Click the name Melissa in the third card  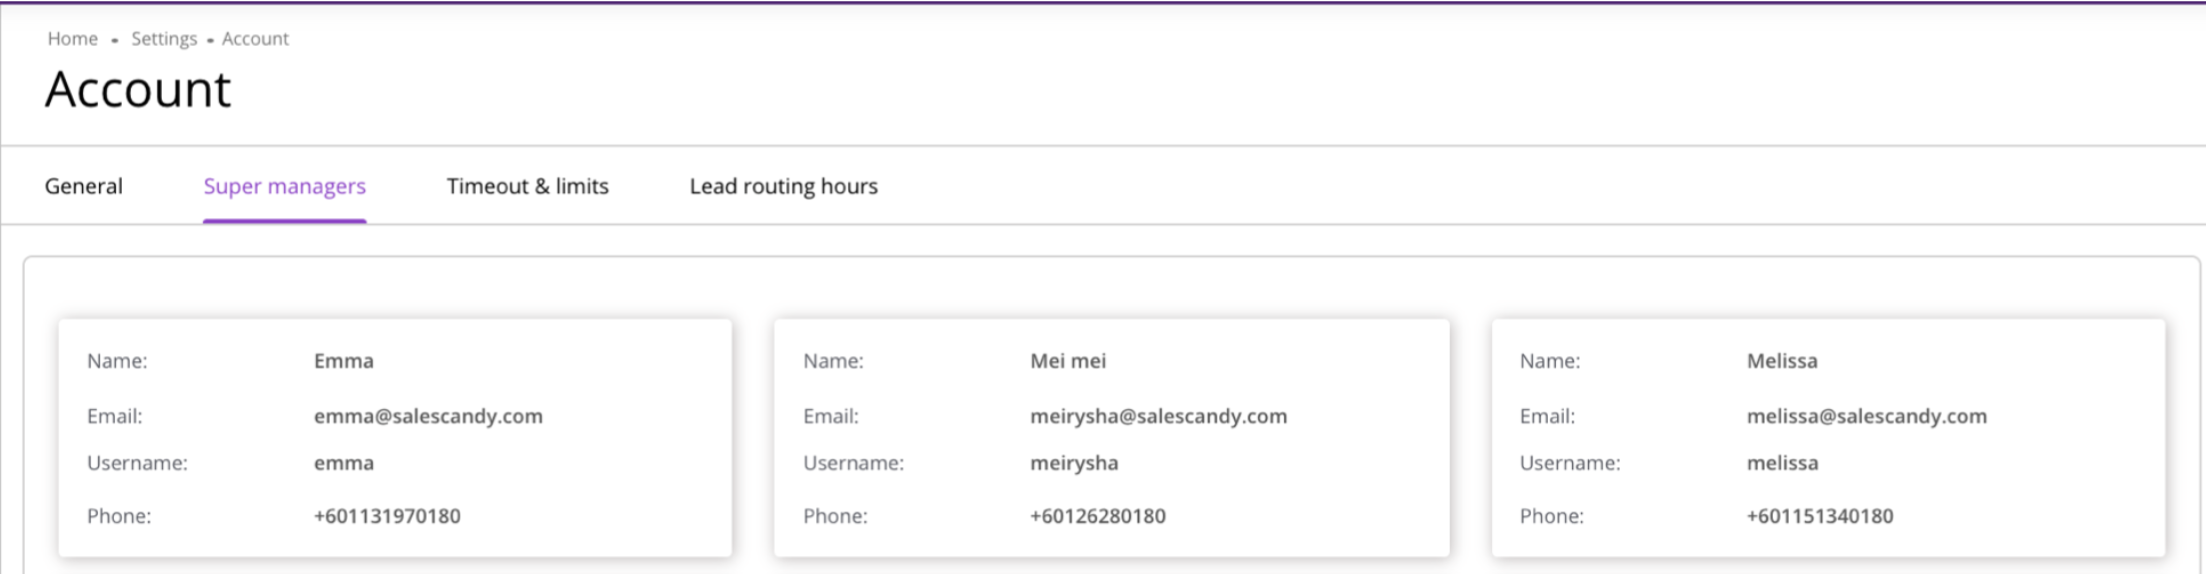[x=1781, y=361]
